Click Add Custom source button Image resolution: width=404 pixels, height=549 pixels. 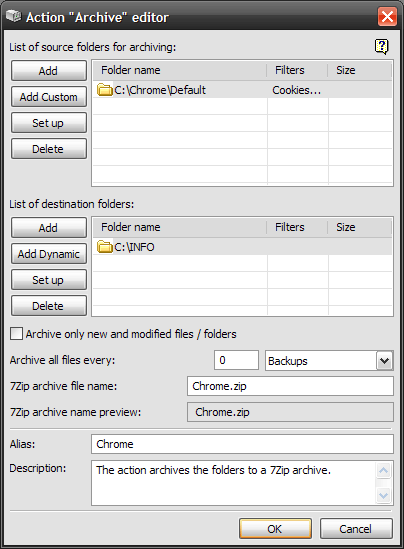(49, 97)
